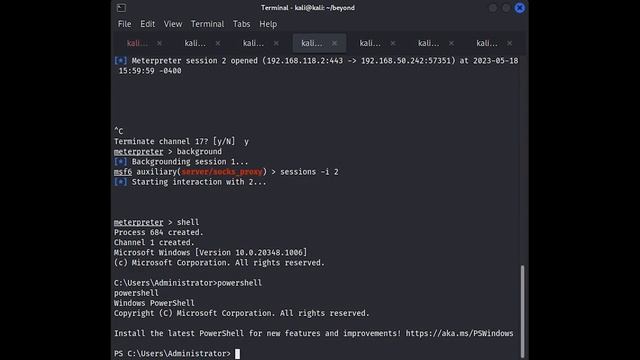Click the window title 'Terminal - kali@kali: ~/beyond'
Viewport: 640px width, 360px height.
[x=308, y=8]
